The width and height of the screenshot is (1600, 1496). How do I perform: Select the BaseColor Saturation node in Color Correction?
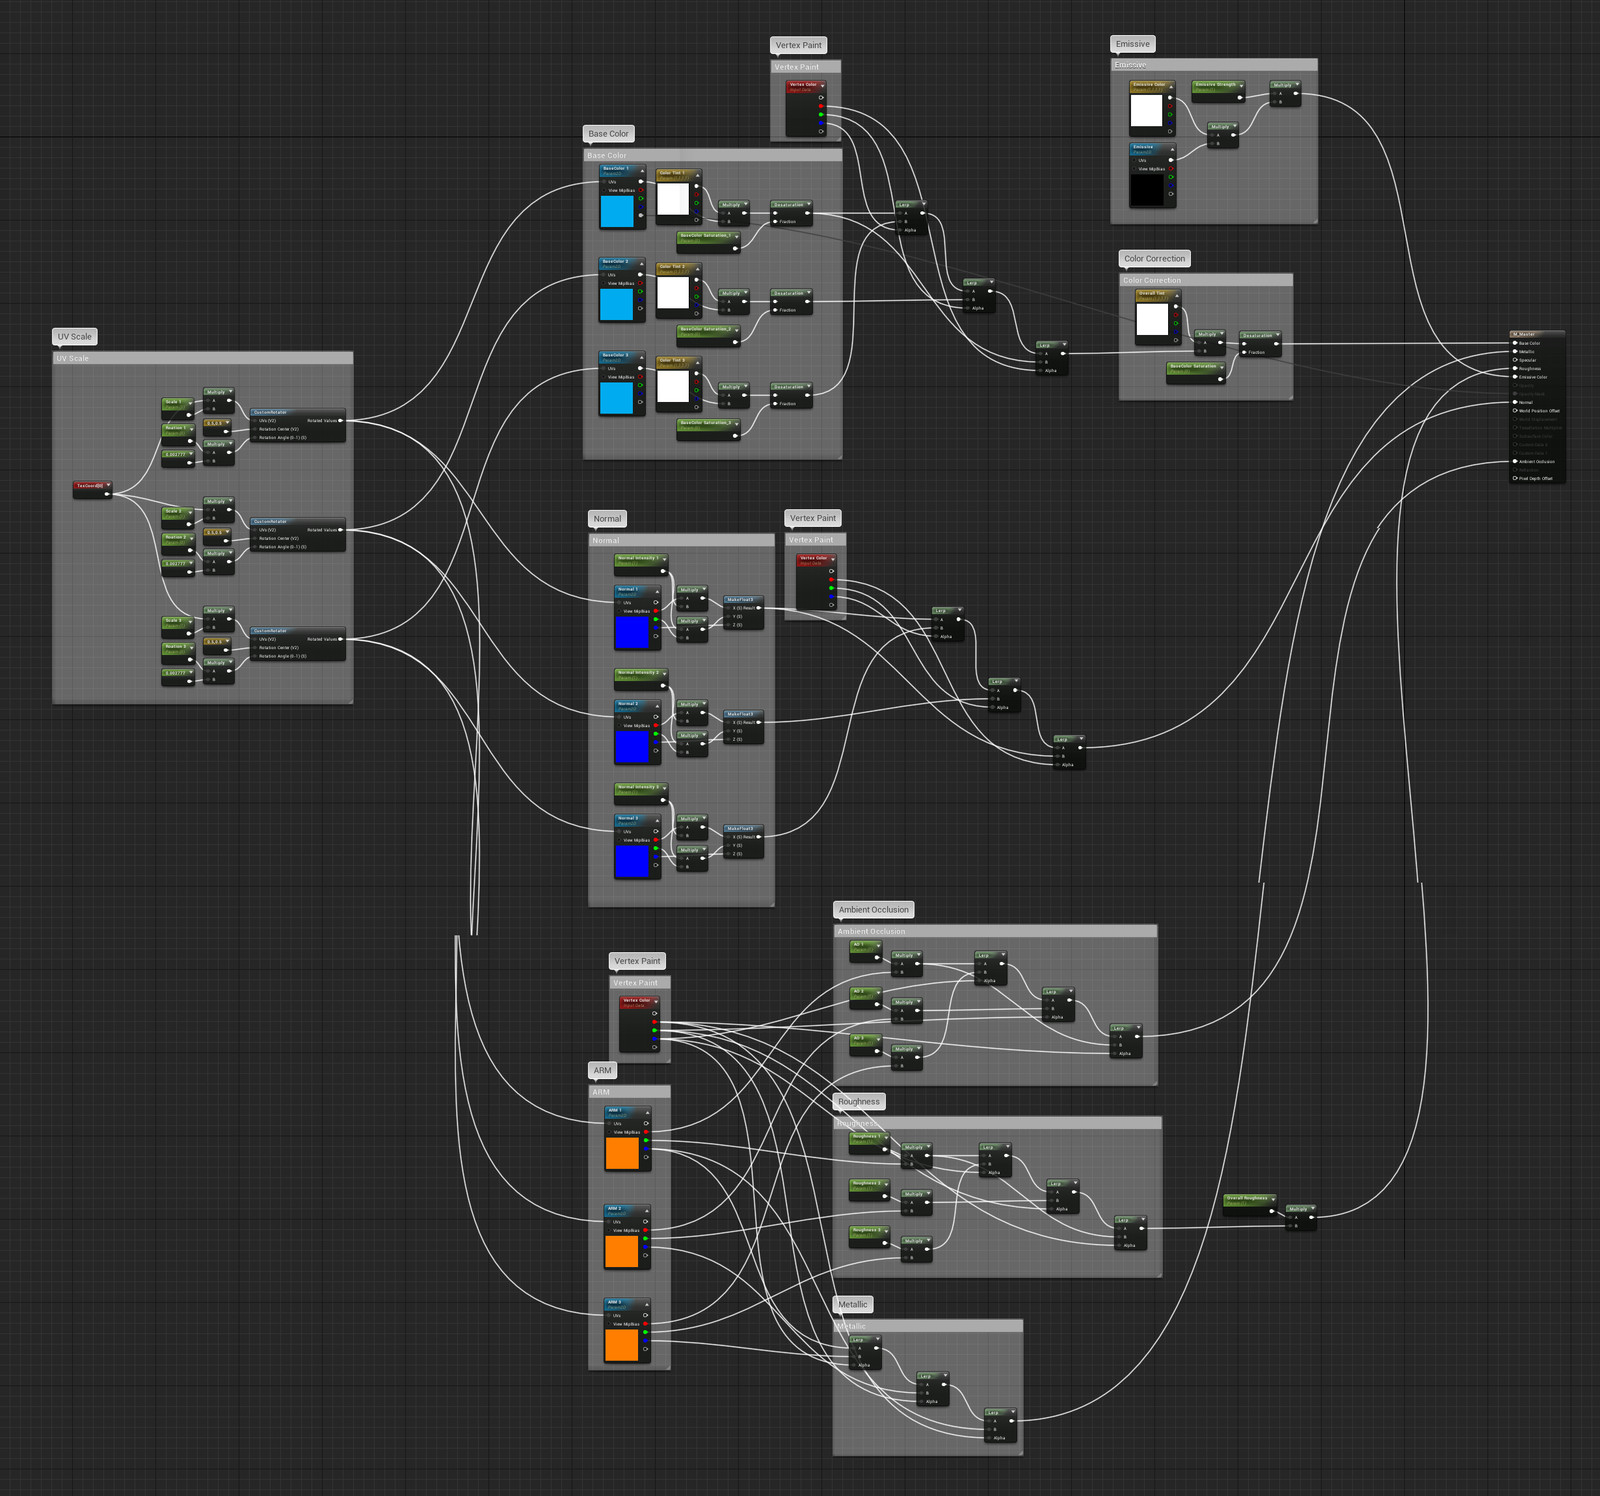pos(1196,371)
